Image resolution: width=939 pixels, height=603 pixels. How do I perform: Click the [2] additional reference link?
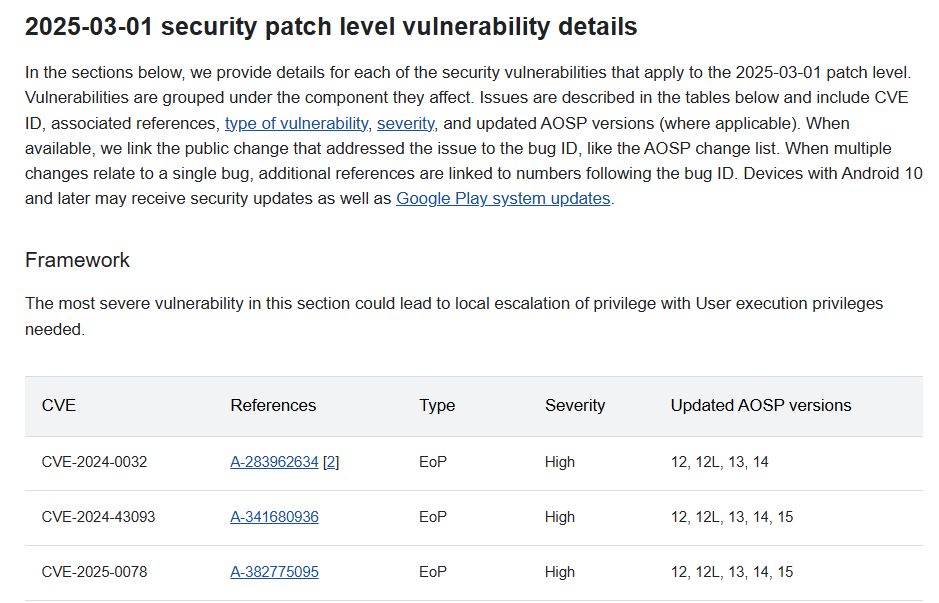[331, 462]
